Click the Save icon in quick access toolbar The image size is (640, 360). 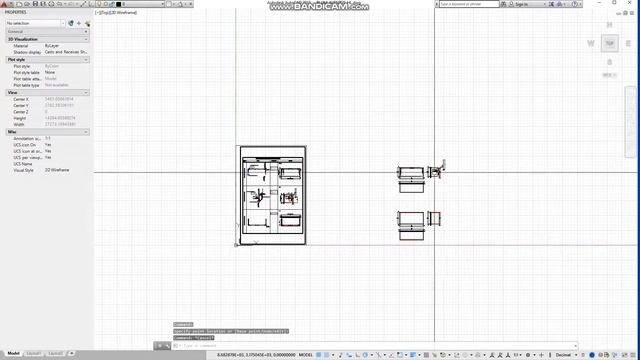(35, 4)
